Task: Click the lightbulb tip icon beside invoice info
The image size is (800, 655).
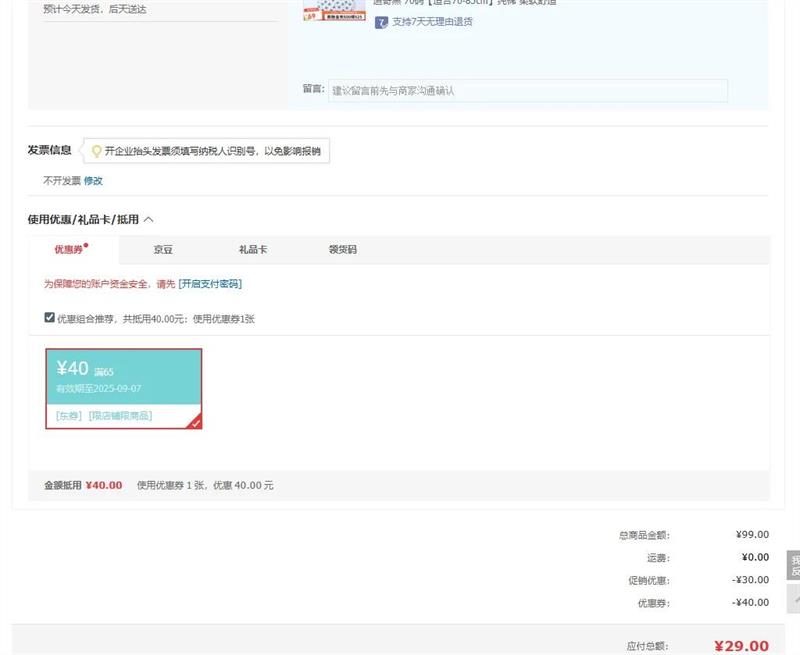Action: pyautogui.click(x=96, y=151)
